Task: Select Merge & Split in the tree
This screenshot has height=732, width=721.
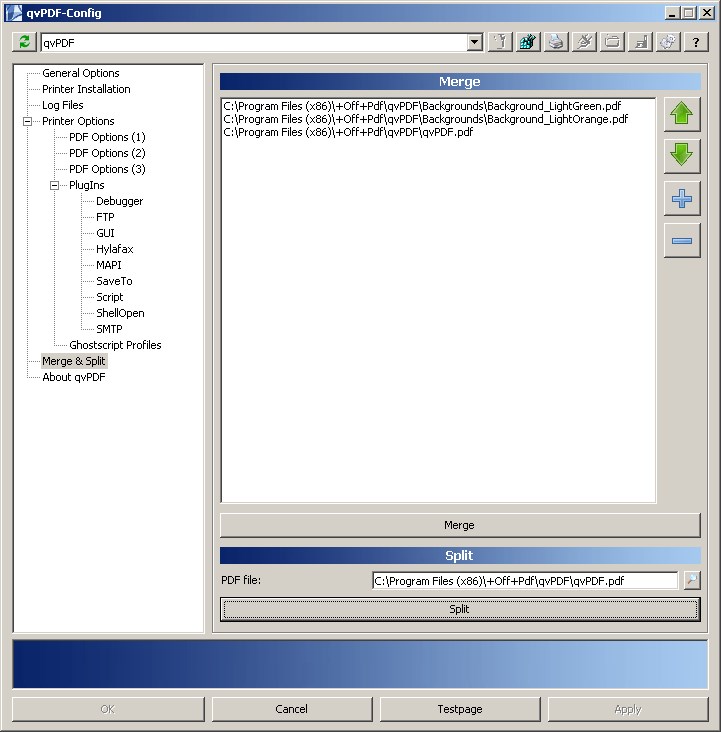Action: [74, 361]
